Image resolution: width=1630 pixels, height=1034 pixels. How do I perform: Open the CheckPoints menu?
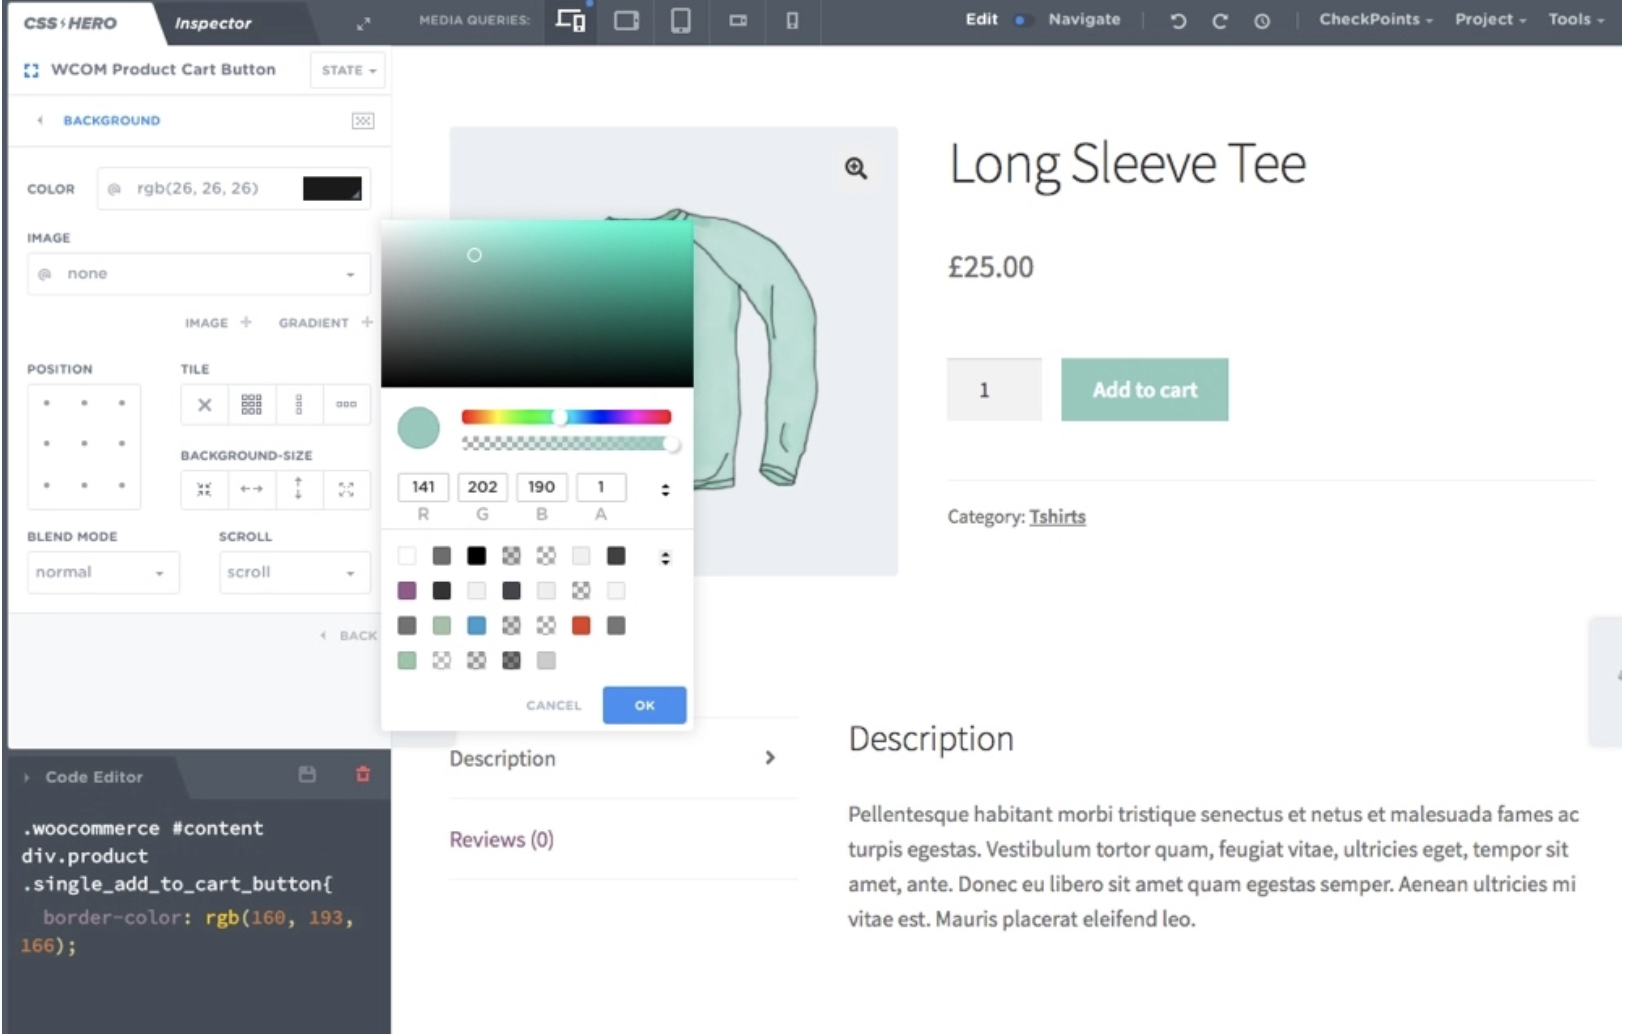click(x=1375, y=19)
